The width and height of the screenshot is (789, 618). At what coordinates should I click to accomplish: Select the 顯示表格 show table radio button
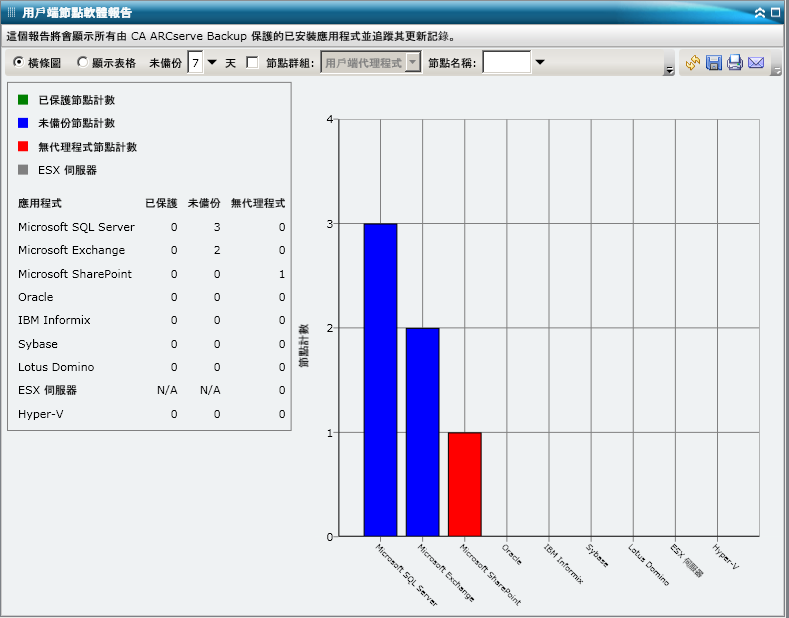pos(82,62)
